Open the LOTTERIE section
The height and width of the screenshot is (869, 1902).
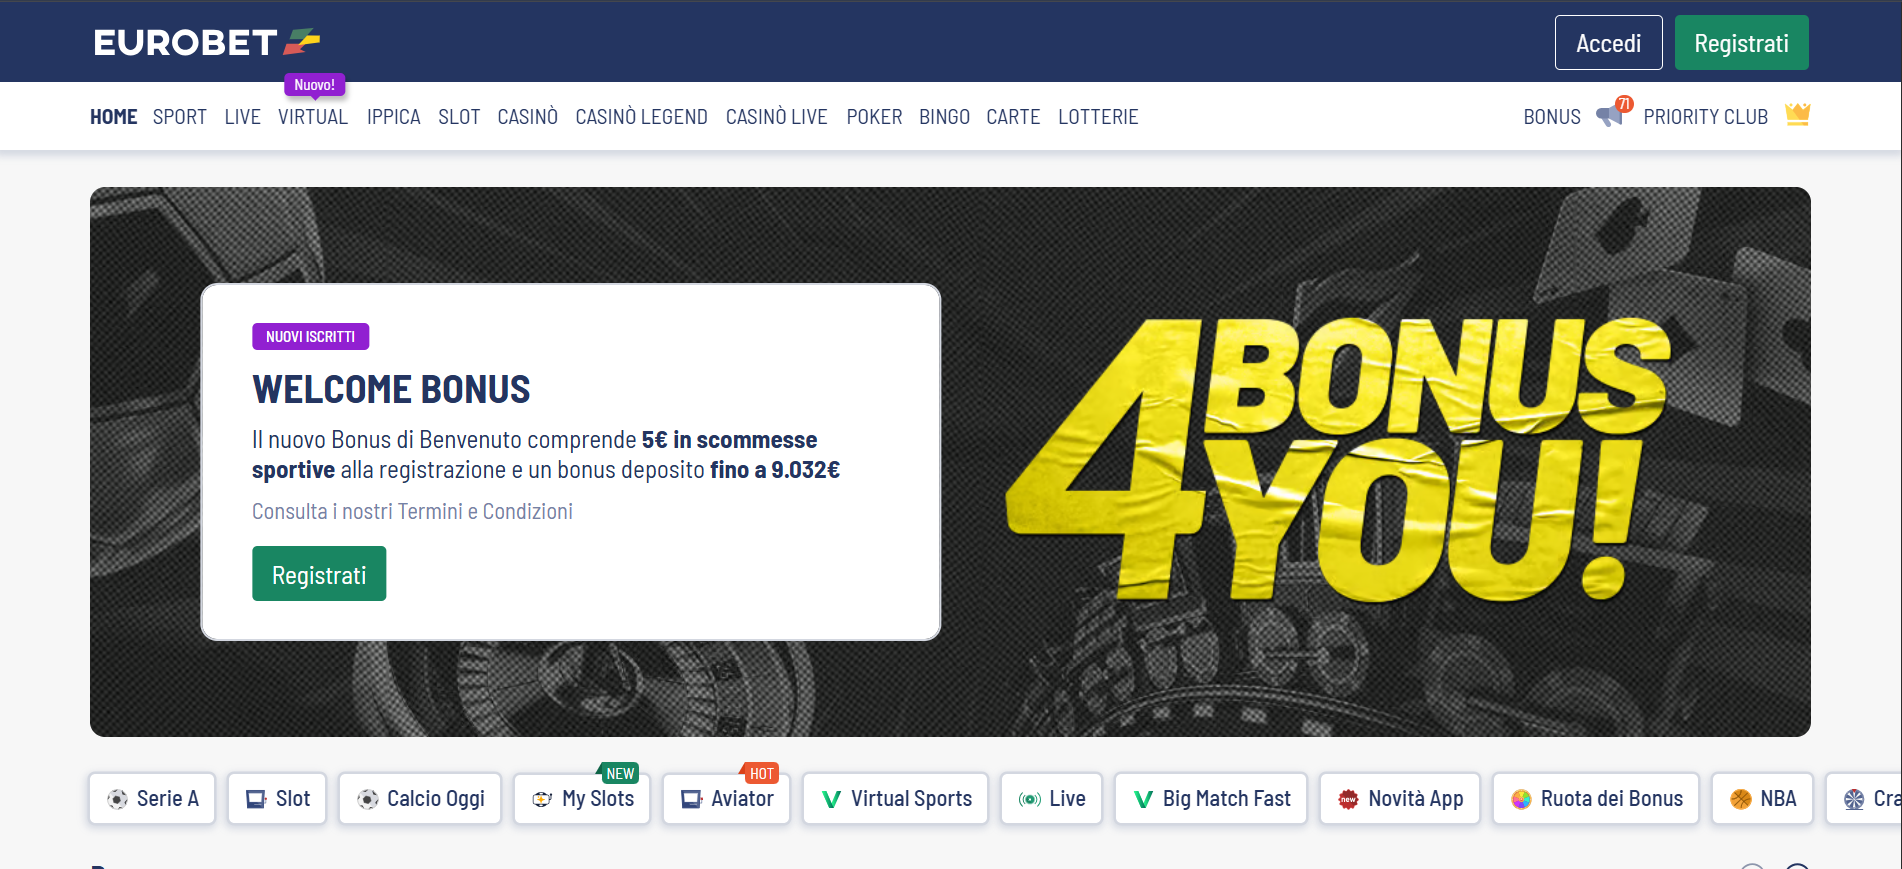[1099, 117]
